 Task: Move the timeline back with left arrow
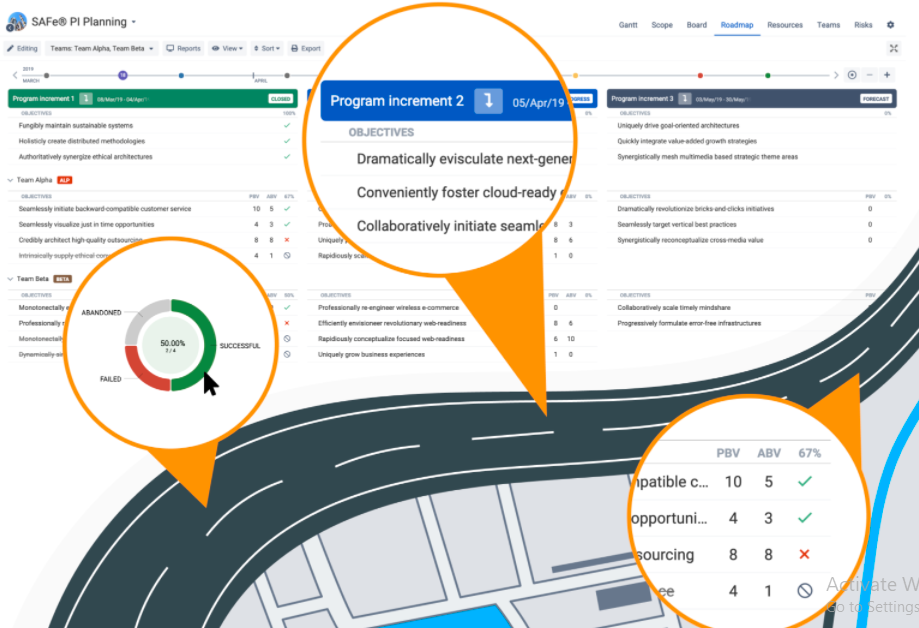(x=15, y=75)
